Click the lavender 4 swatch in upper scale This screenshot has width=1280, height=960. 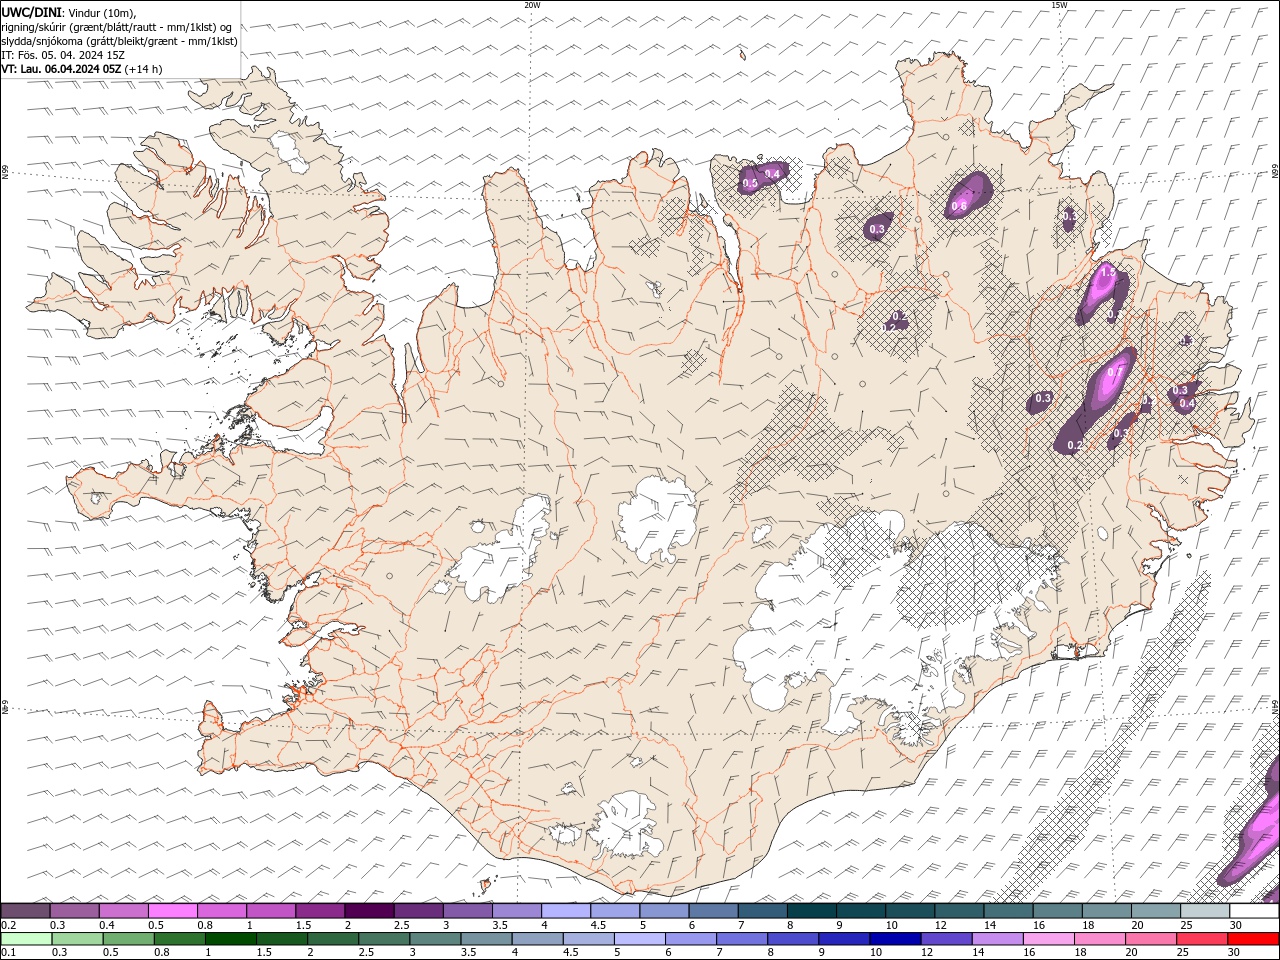(566, 911)
